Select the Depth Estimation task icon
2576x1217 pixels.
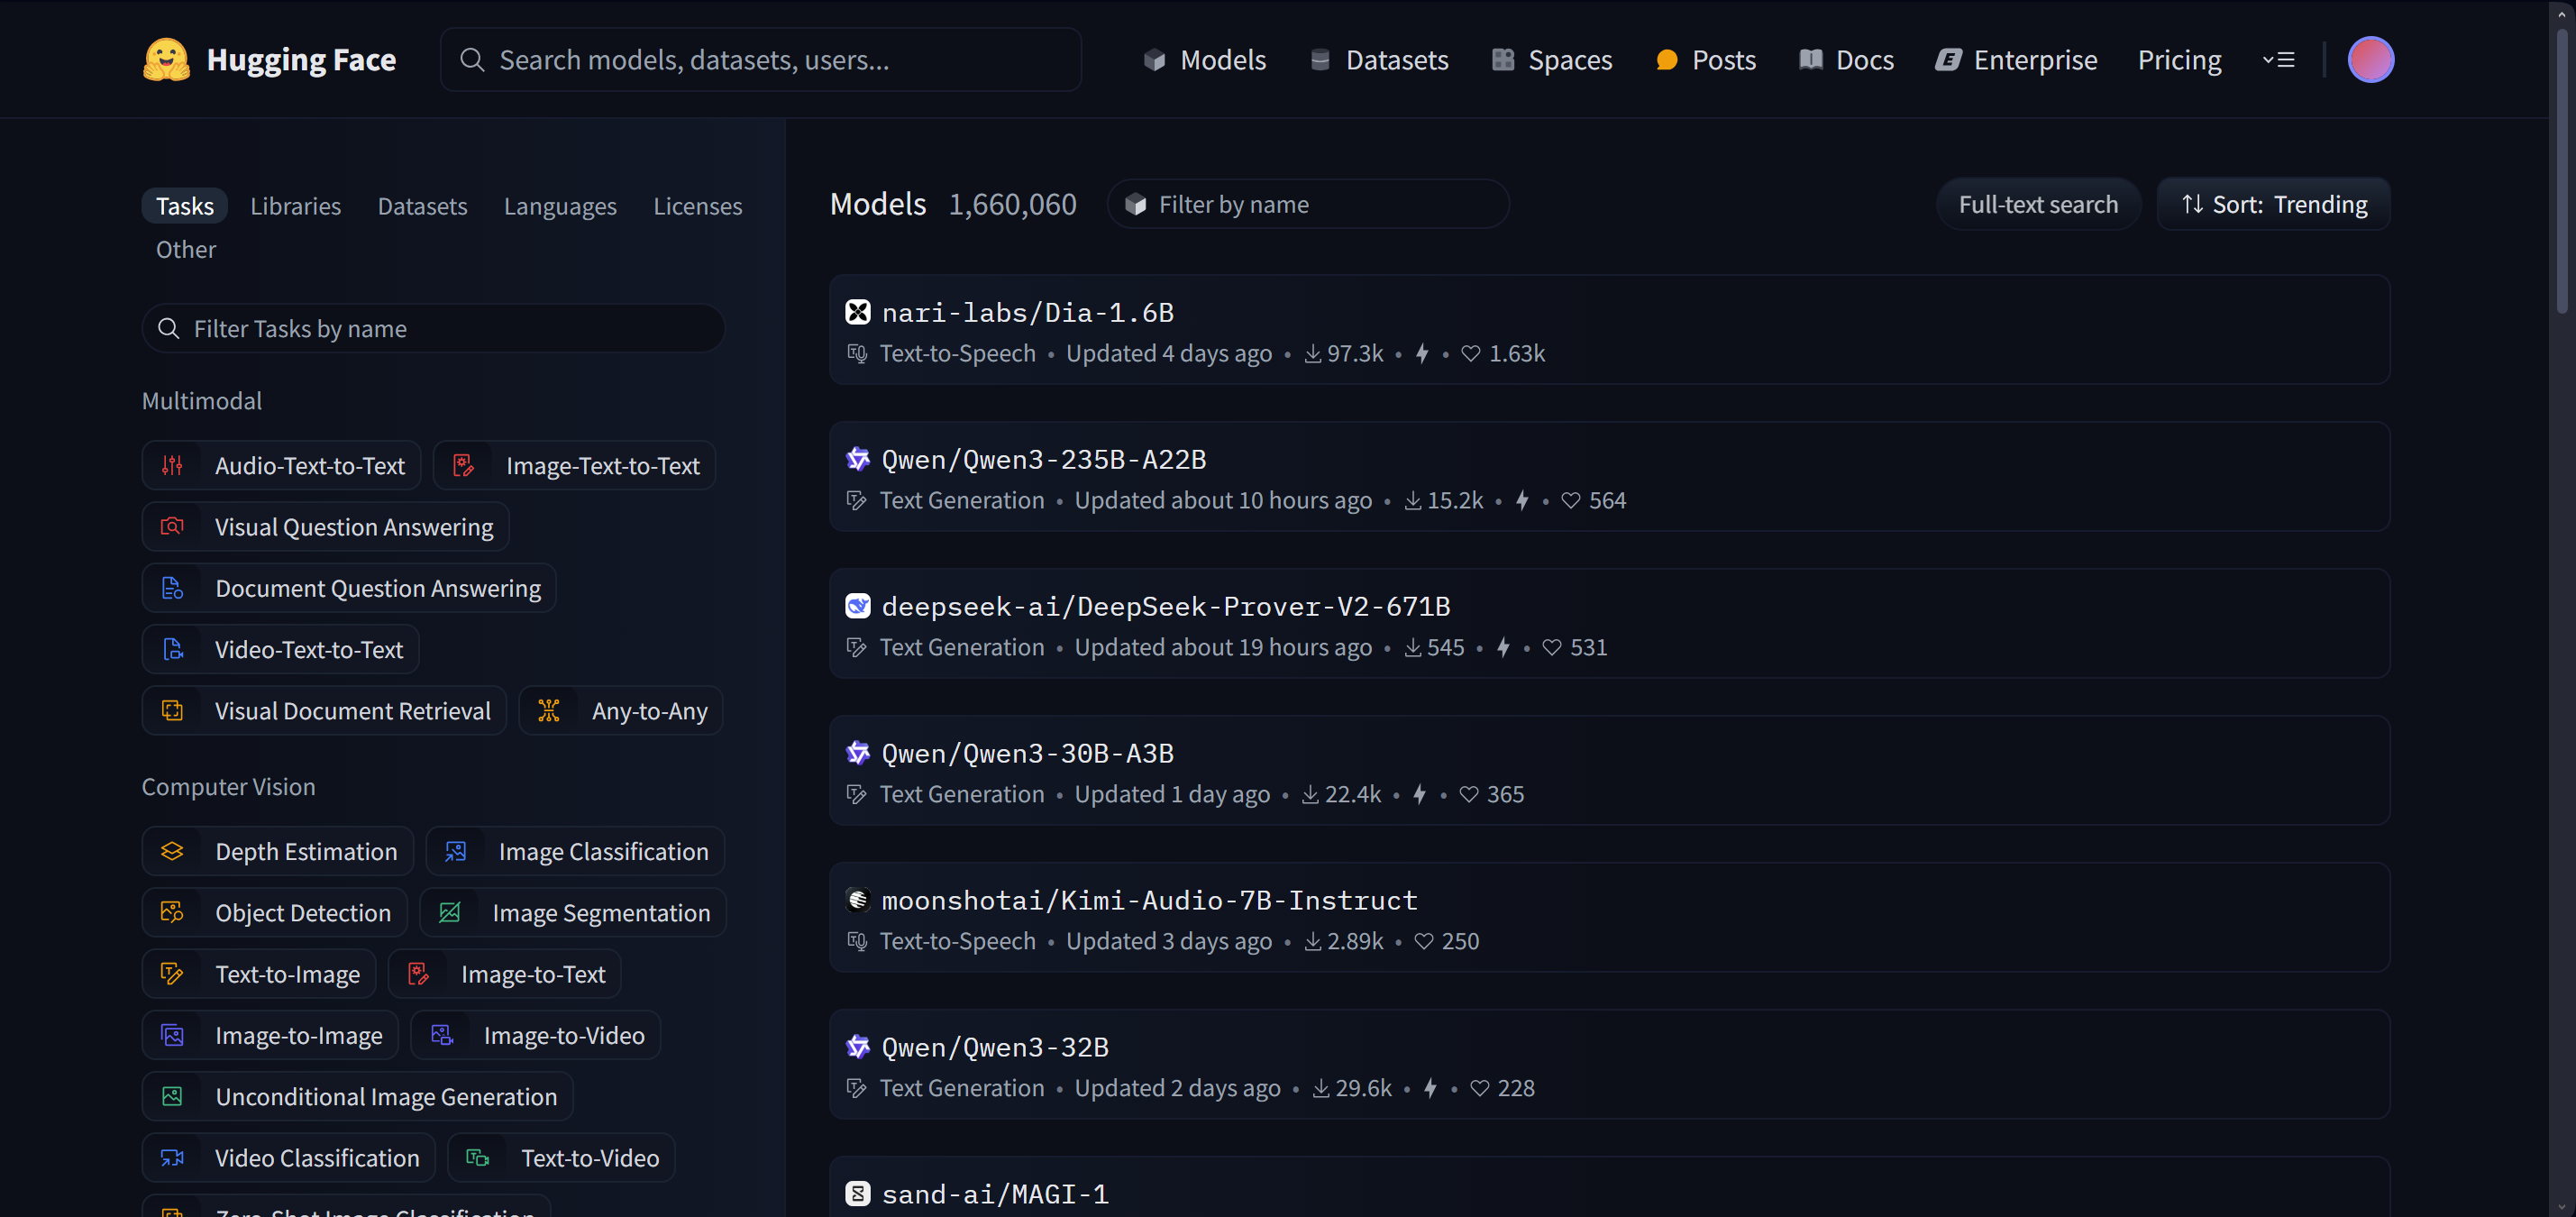[172, 851]
